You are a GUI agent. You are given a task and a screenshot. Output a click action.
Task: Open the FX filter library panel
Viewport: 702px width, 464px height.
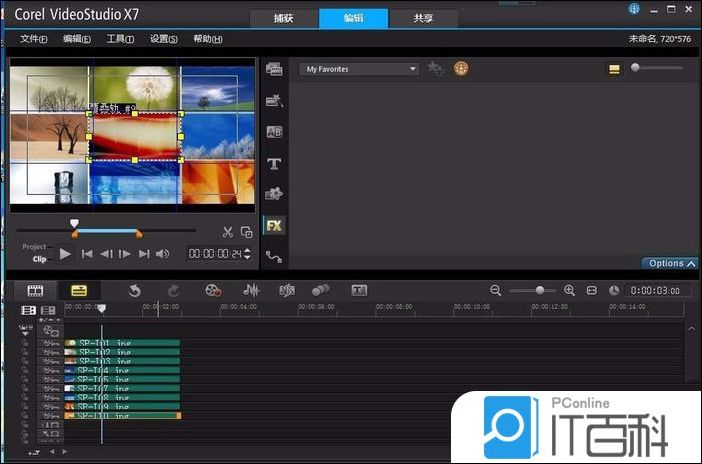273,226
